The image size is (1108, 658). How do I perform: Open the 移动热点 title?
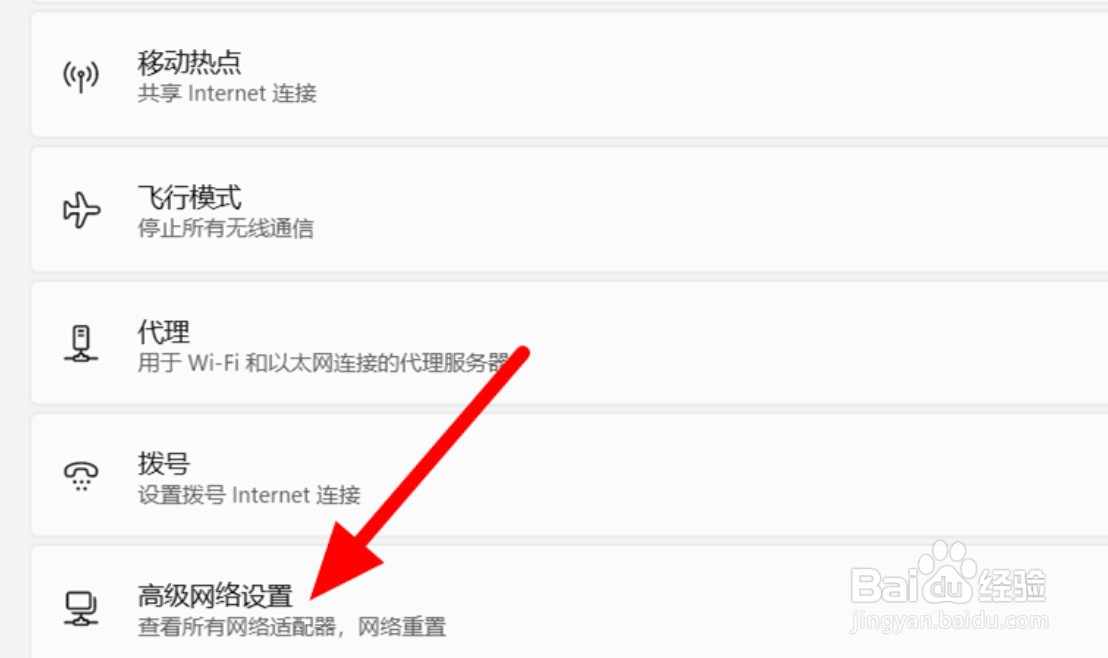[x=189, y=62]
